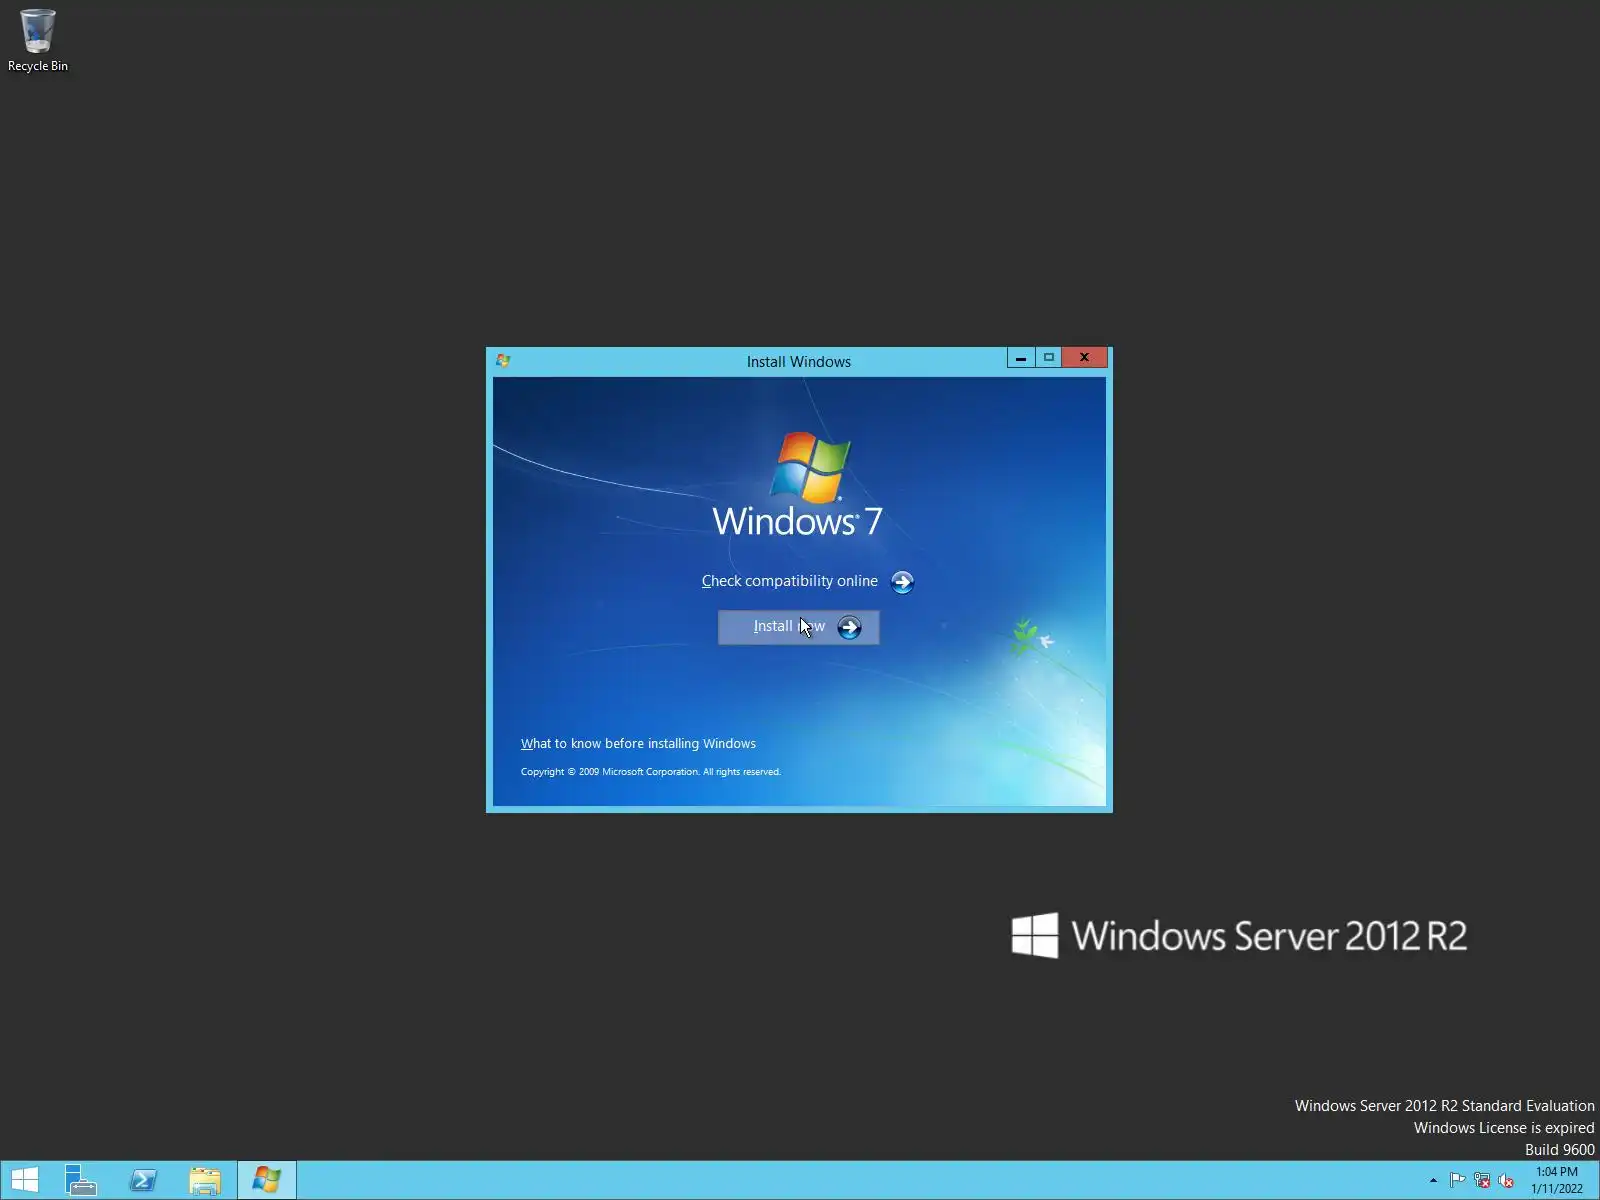Screen dimensions: 1600x1200
Task: Open the taskbar clock showing 1:04 PM
Action: coord(1557,1180)
